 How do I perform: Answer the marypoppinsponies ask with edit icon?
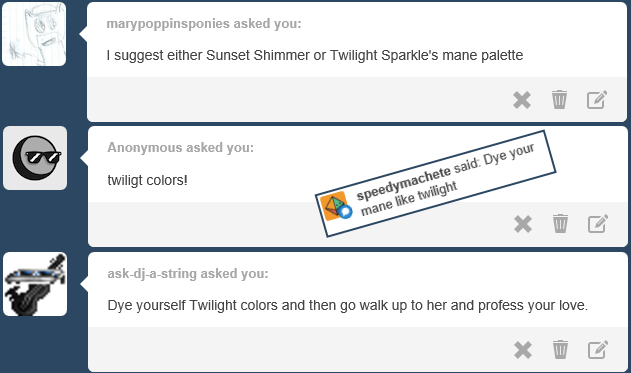click(x=597, y=100)
